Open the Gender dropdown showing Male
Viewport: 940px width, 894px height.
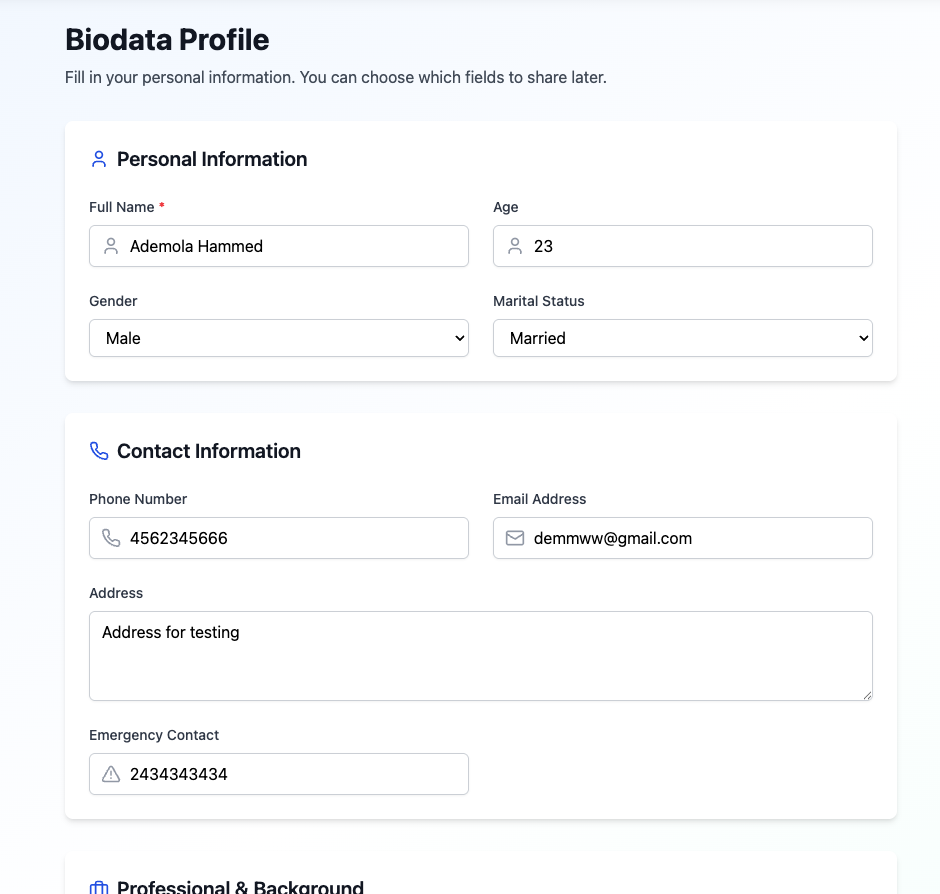pyautogui.click(x=279, y=338)
